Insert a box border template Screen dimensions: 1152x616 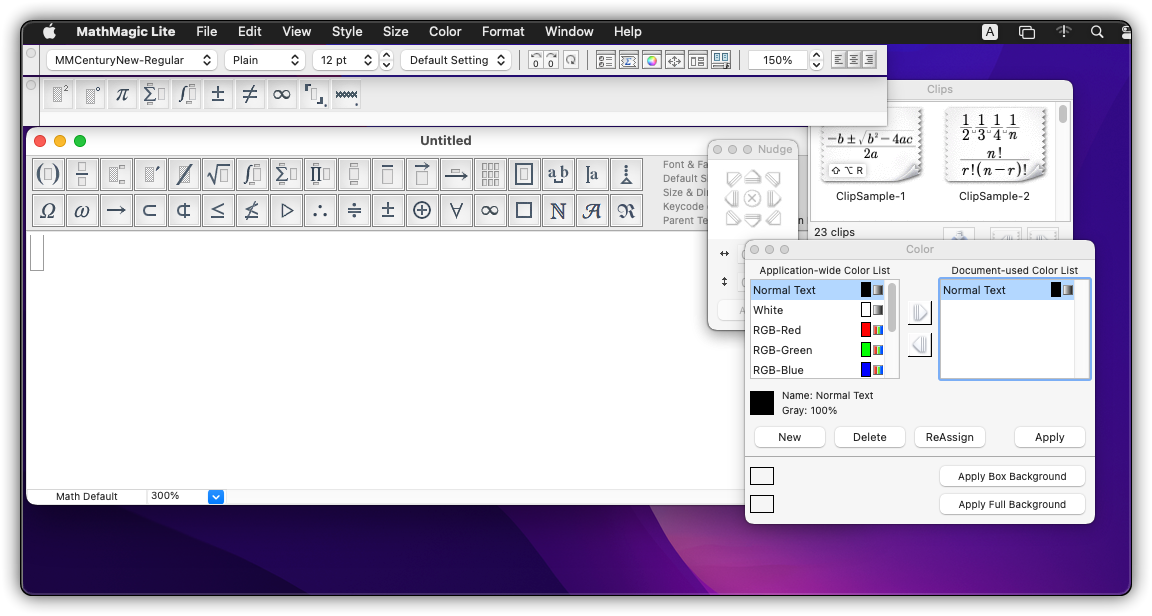point(524,175)
